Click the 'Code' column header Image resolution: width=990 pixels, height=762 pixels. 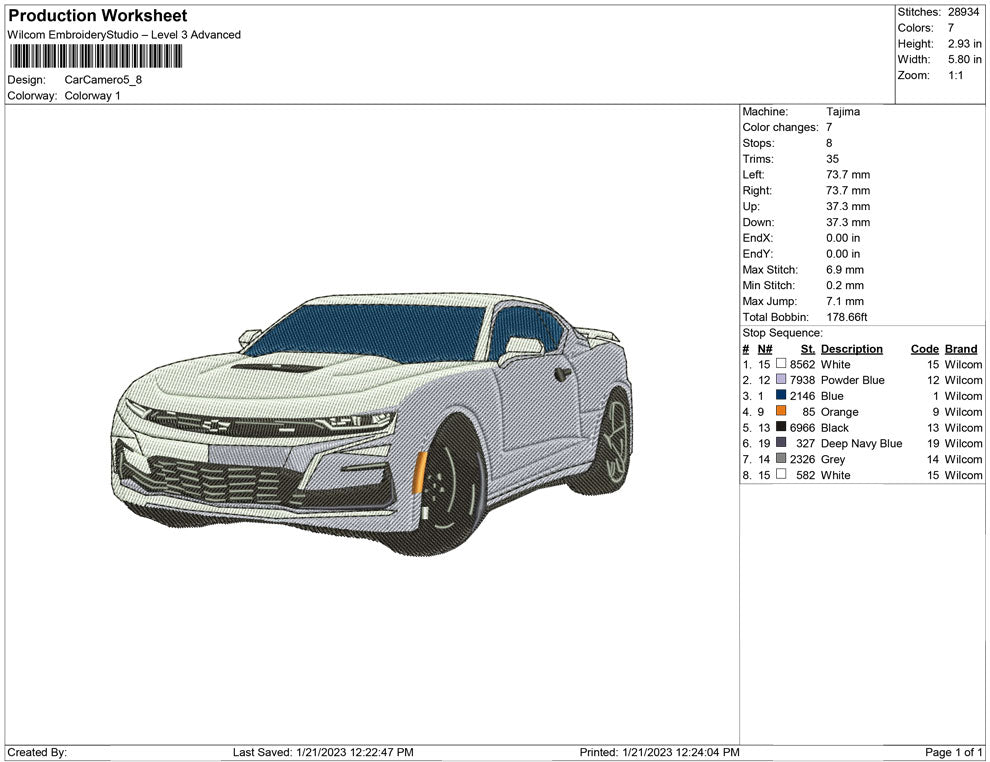point(925,349)
